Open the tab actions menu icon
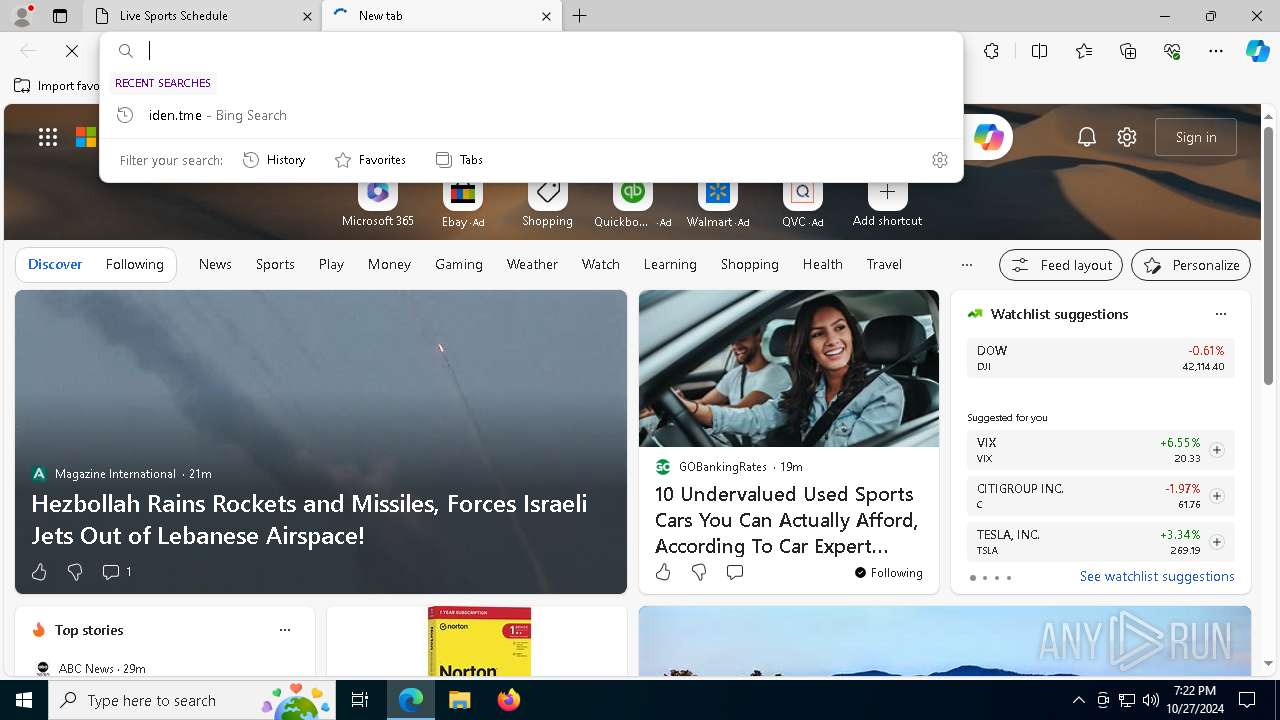 tap(60, 16)
